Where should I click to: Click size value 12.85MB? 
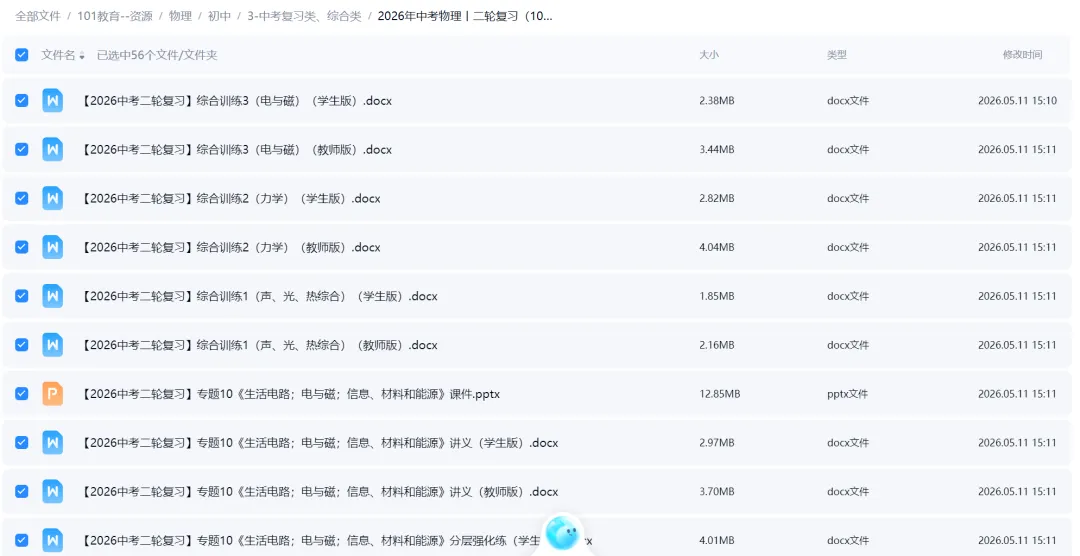[x=720, y=394]
